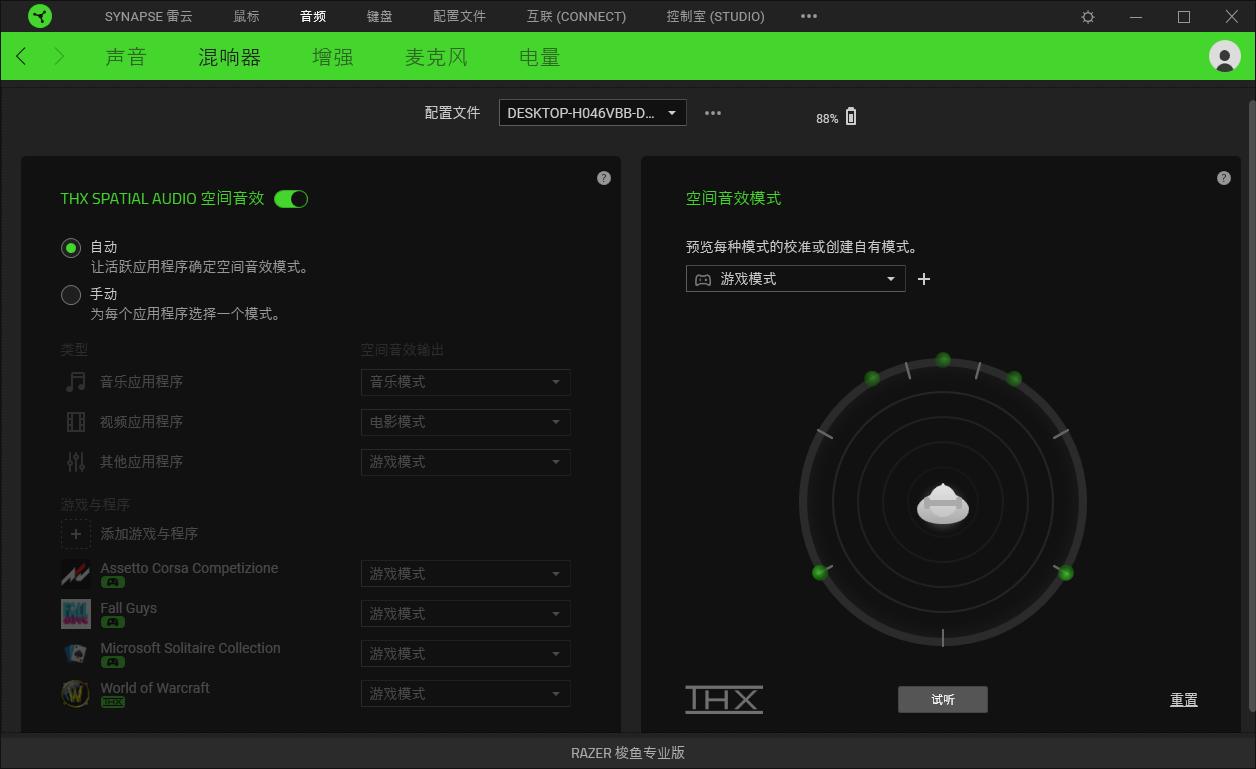Open the 配置文件 profile dropdown
This screenshot has width=1256, height=769.
[x=591, y=112]
